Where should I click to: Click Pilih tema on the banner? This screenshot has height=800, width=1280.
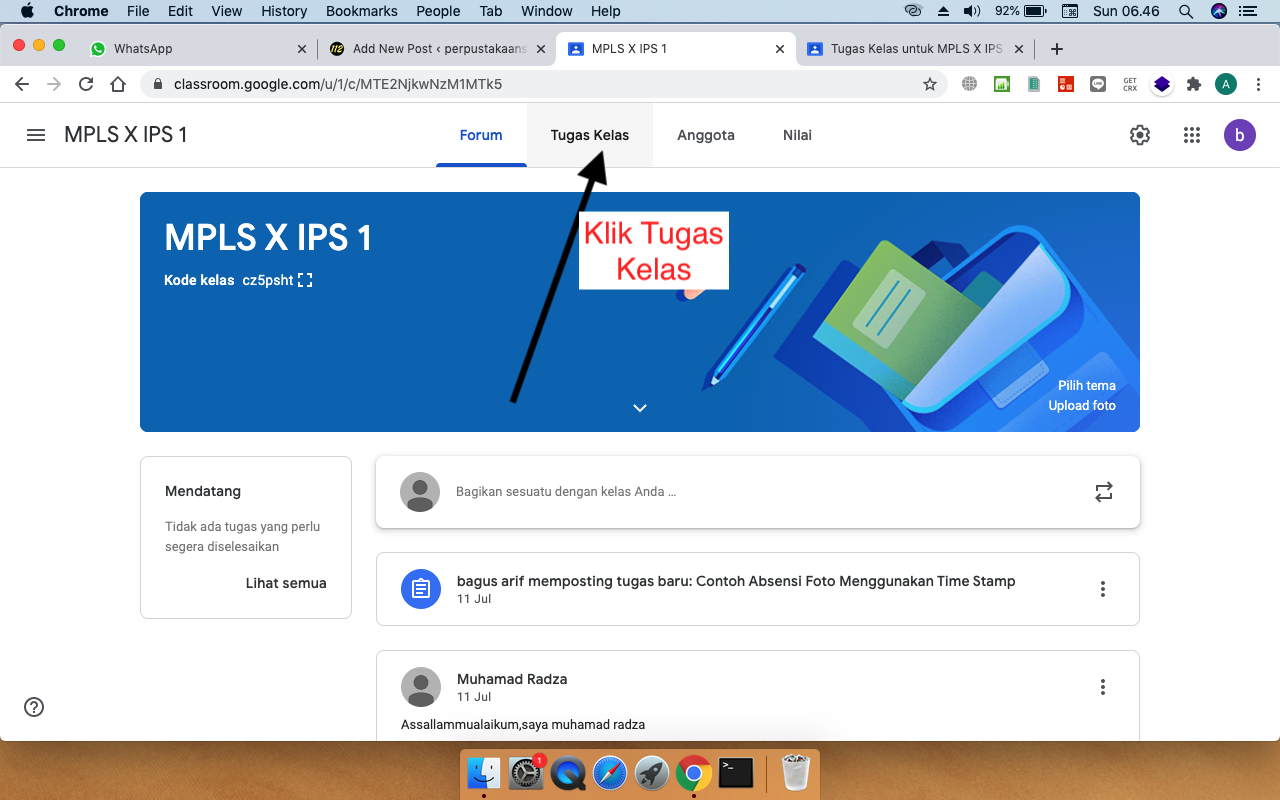tap(1086, 385)
